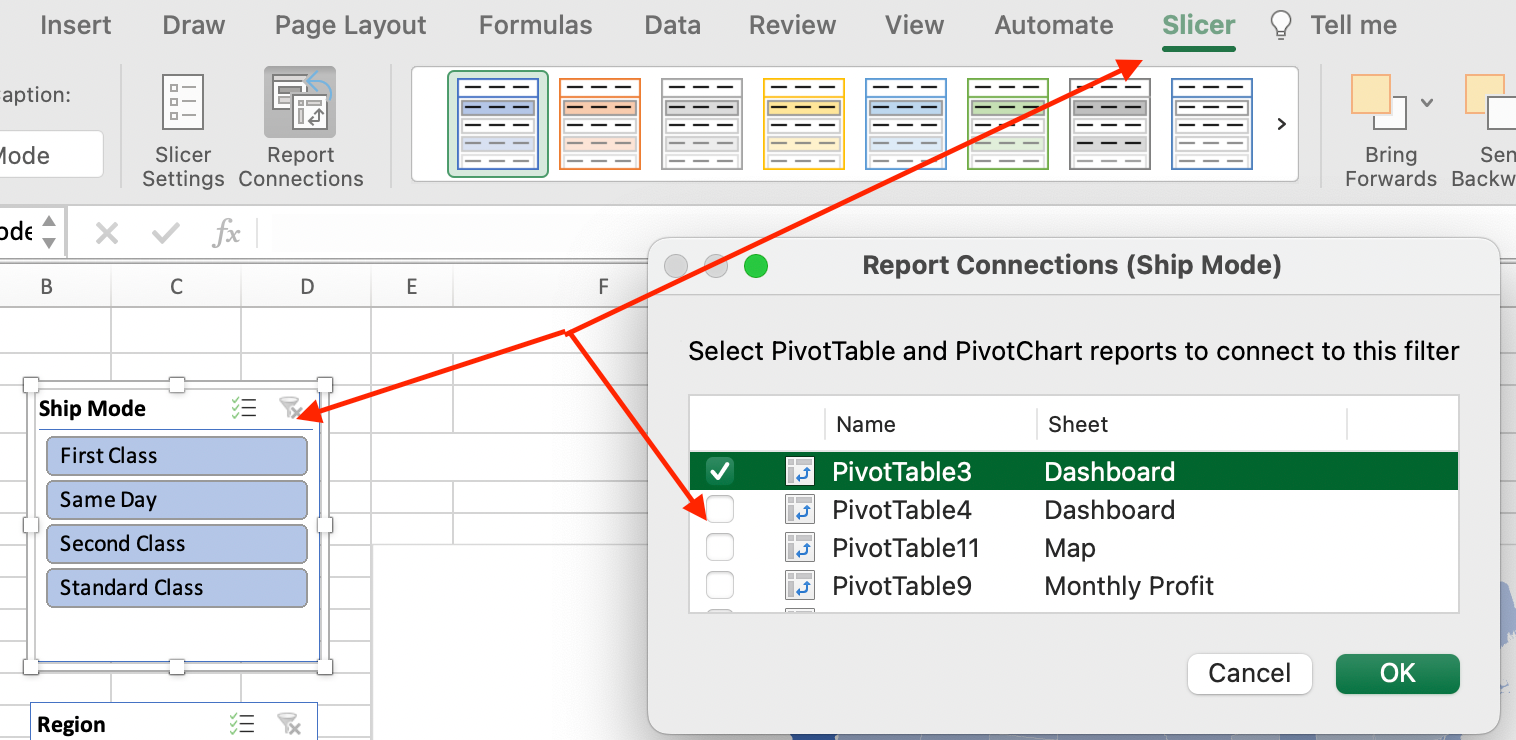
Task: Select column E header
Action: [x=412, y=287]
